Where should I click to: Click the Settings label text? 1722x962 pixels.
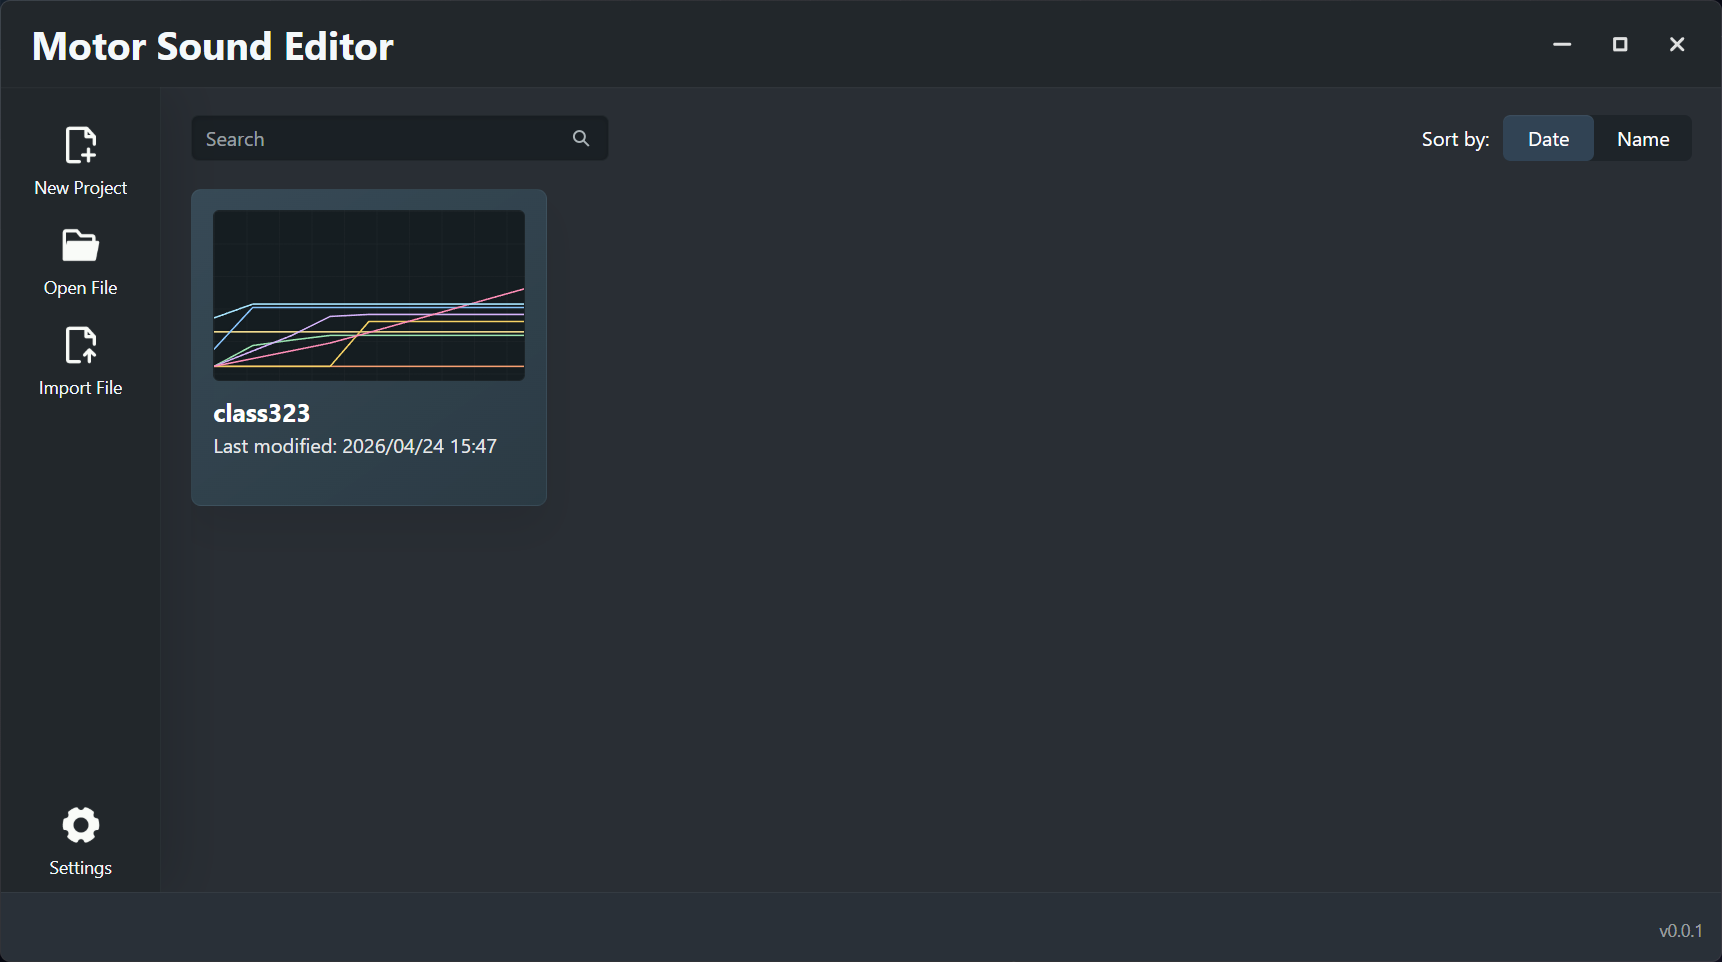click(x=79, y=868)
